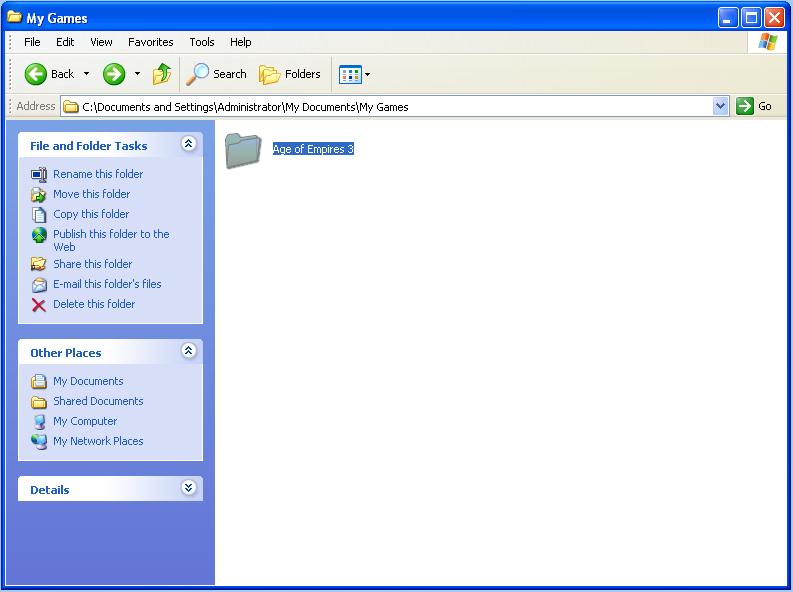Expand the Address bar dropdown

720,106
